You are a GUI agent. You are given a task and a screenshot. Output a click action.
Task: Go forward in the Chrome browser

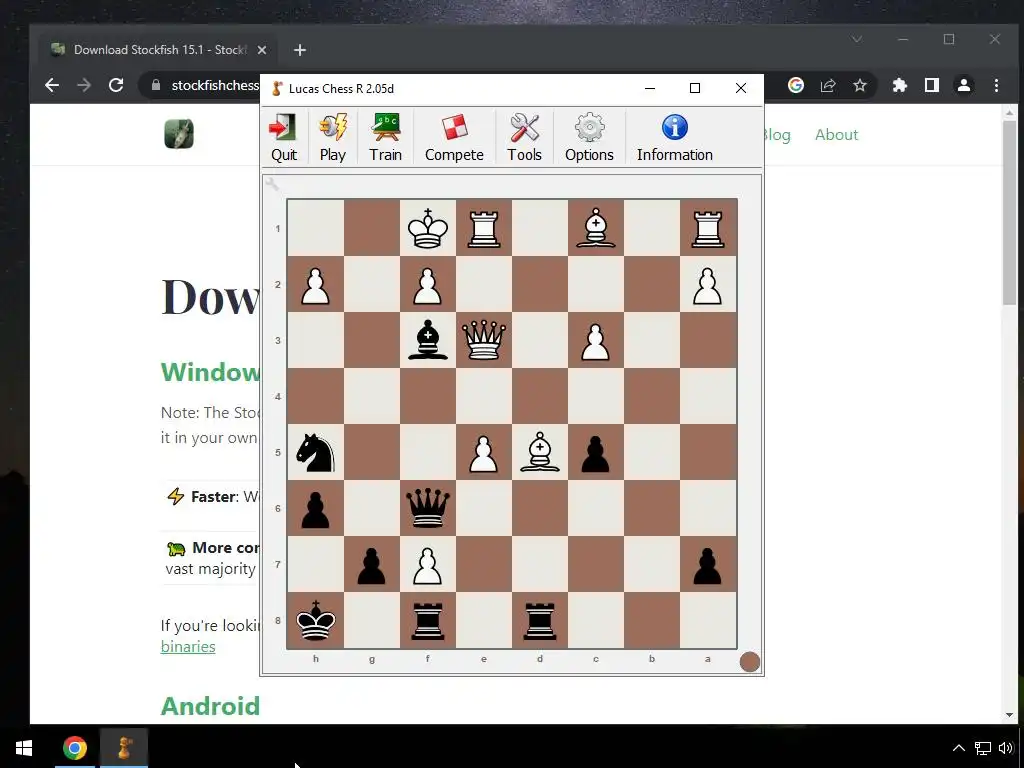[84, 85]
